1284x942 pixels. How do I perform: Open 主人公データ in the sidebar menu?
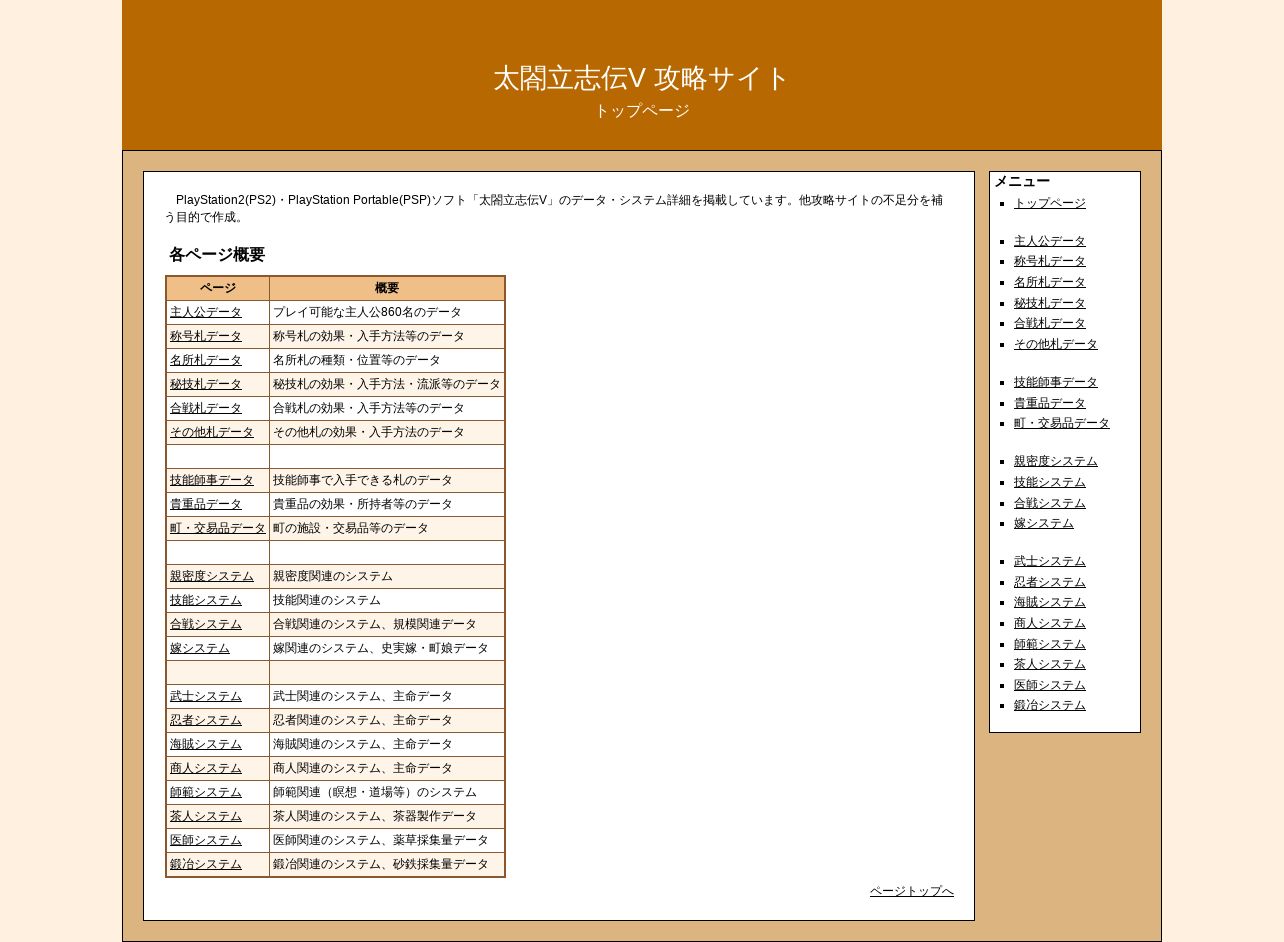[1049, 241]
